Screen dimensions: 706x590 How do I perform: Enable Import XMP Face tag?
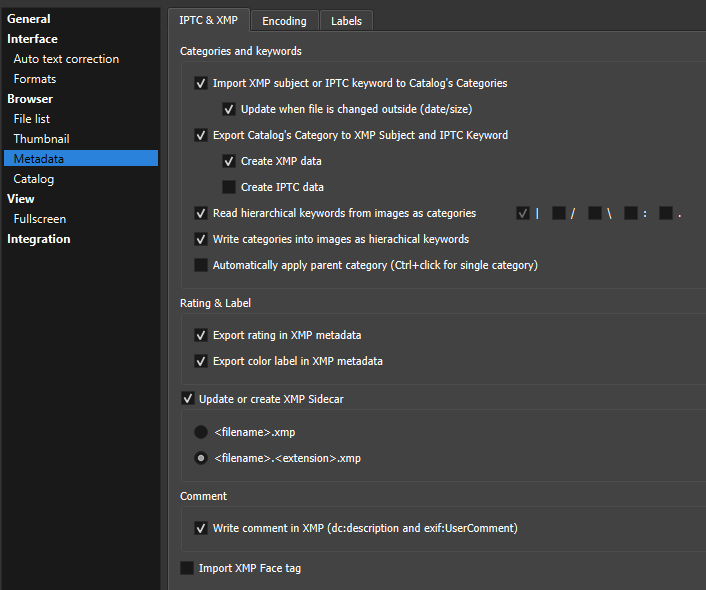coord(187,568)
